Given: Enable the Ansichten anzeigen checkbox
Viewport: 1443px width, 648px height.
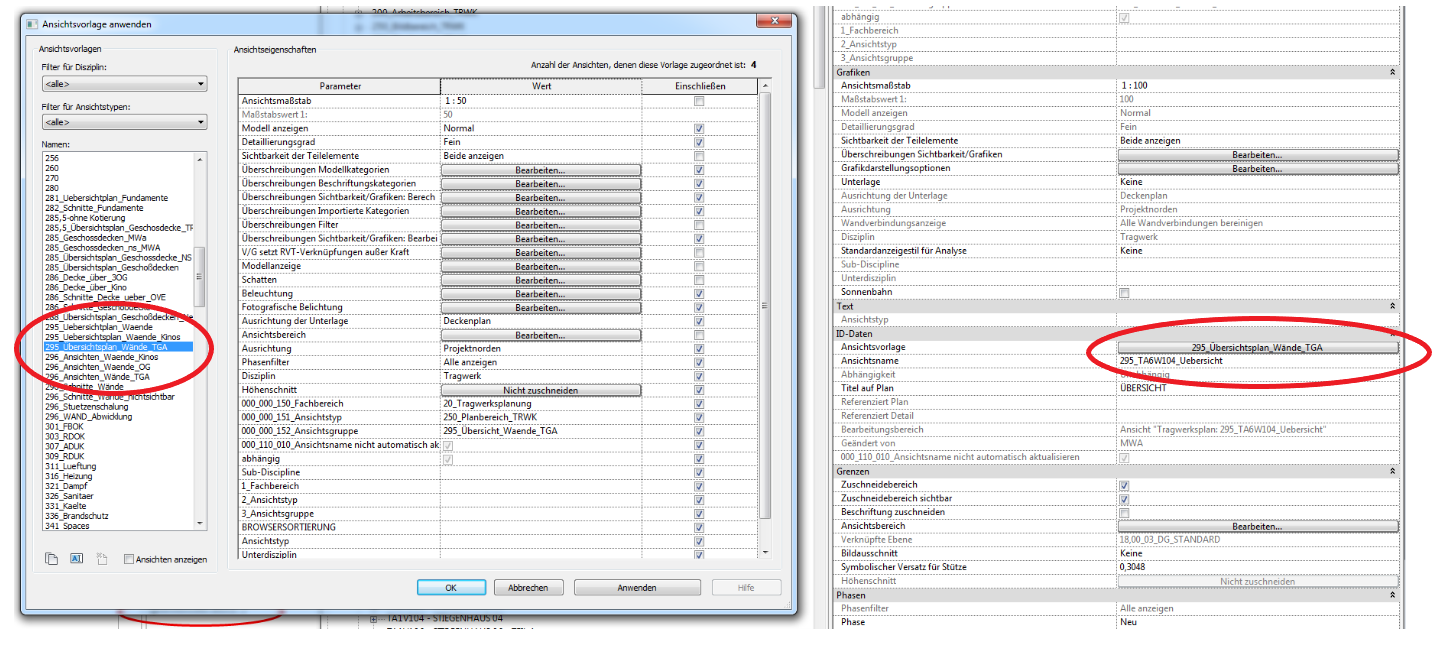Looking at the screenshot, I should pos(129,559).
